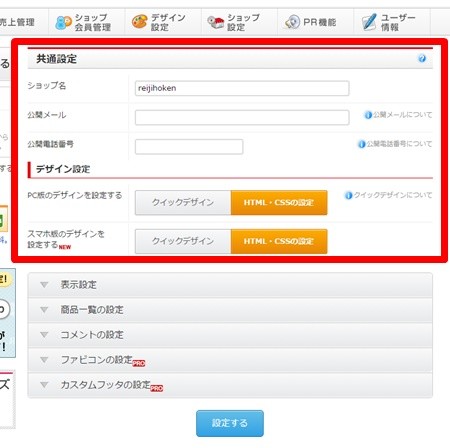Select HTML・CSSの設定 for the スマホ版 design
This screenshot has height=448, width=450.
click(x=279, y=241)
